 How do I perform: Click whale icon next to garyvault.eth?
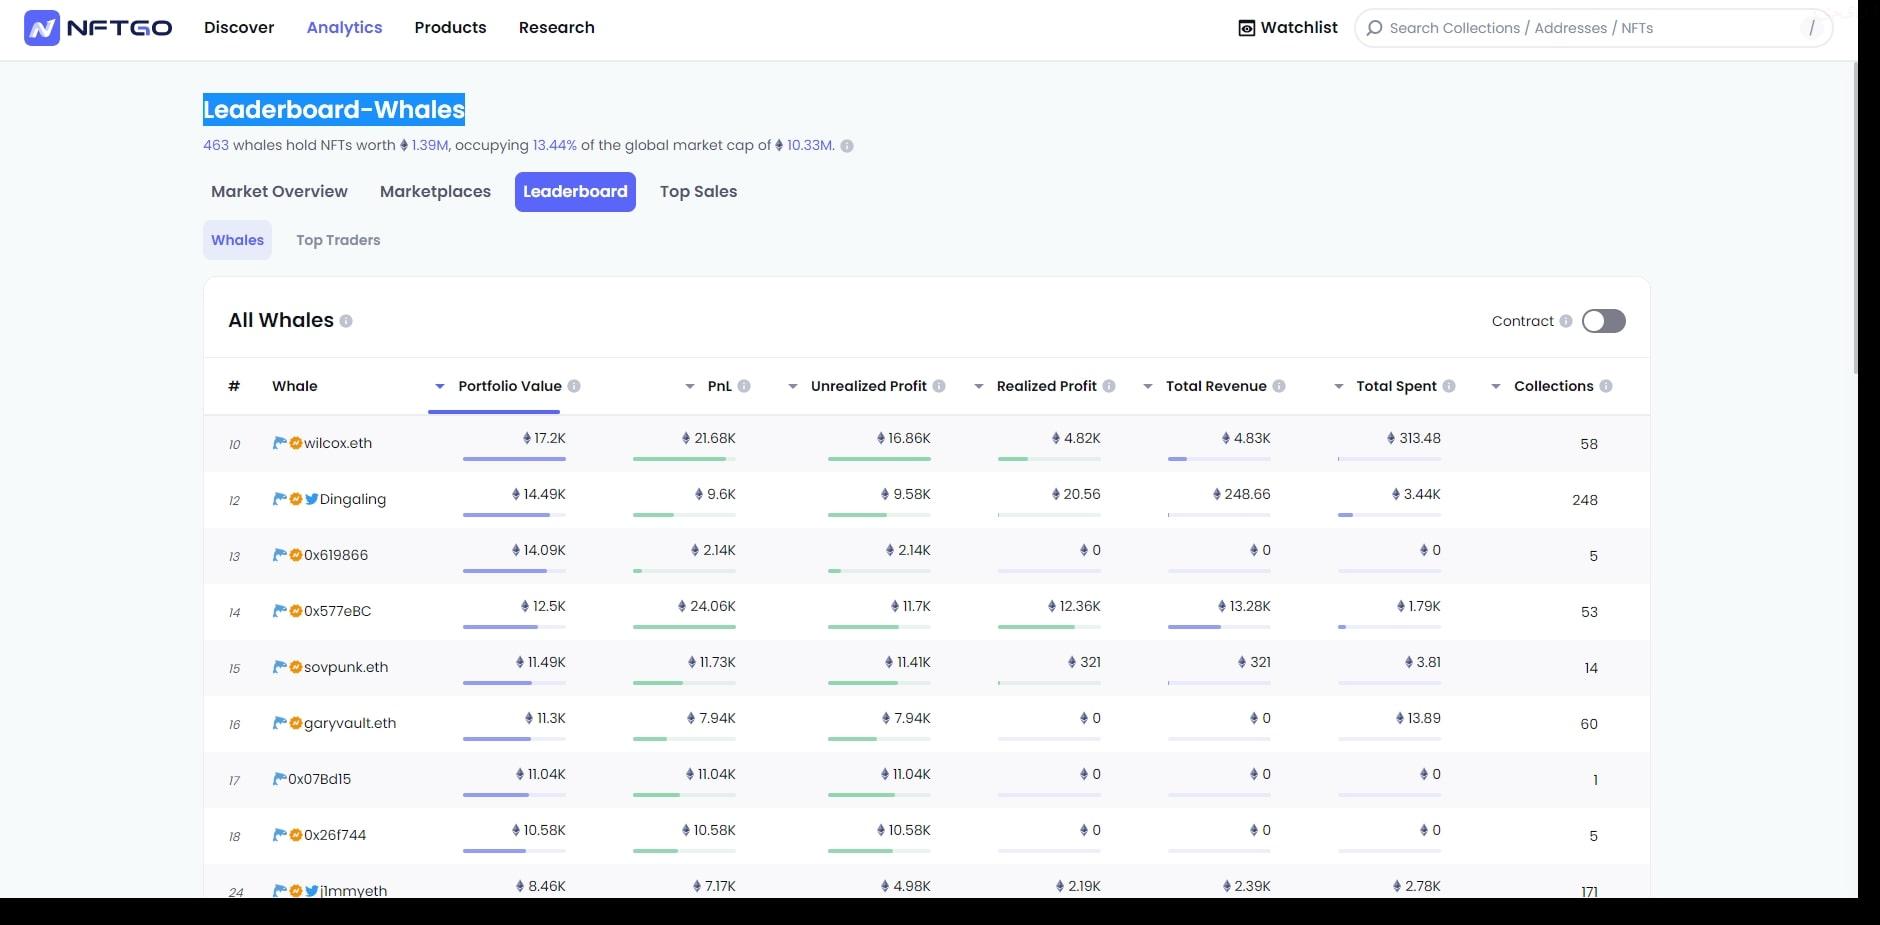[x=280, y=722]
